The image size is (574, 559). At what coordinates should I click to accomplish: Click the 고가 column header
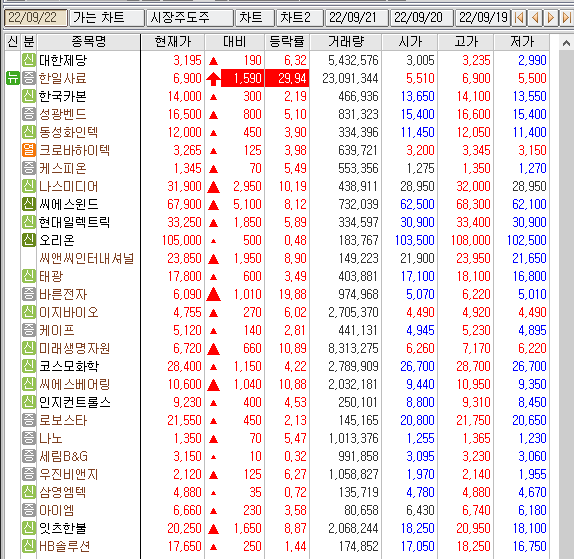pos(466,42)
